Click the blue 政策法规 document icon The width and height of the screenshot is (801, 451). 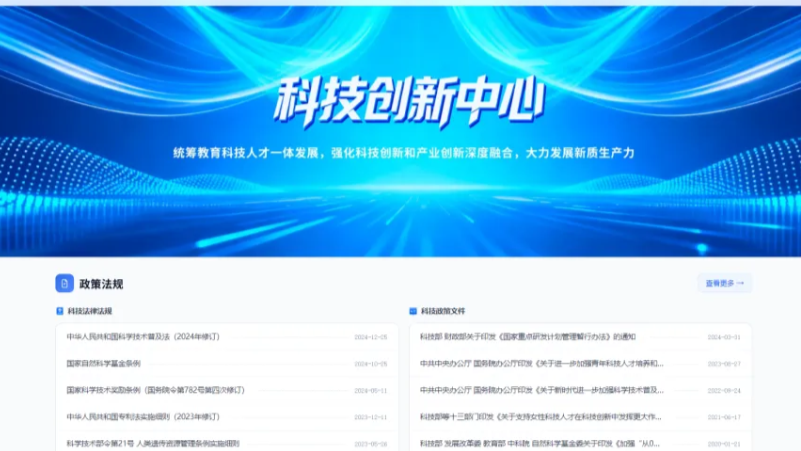coord(64,284)
